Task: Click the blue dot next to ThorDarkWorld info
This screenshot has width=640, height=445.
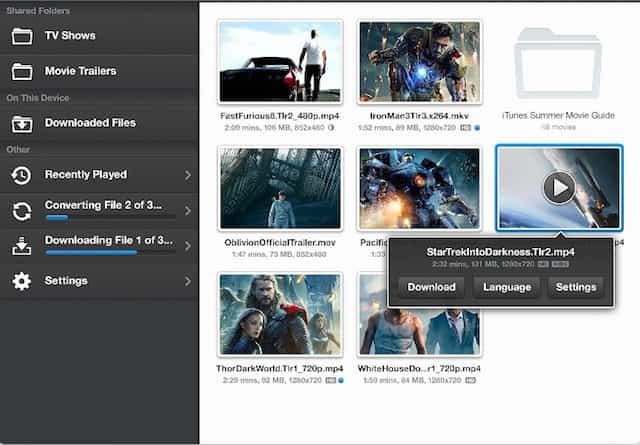Action: [341, 380]
